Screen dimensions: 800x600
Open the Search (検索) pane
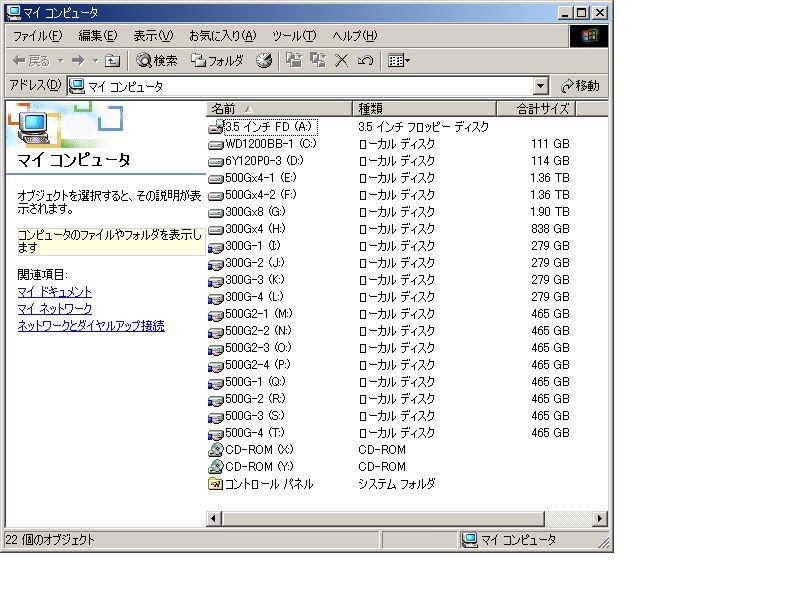[x=157, y=61]
